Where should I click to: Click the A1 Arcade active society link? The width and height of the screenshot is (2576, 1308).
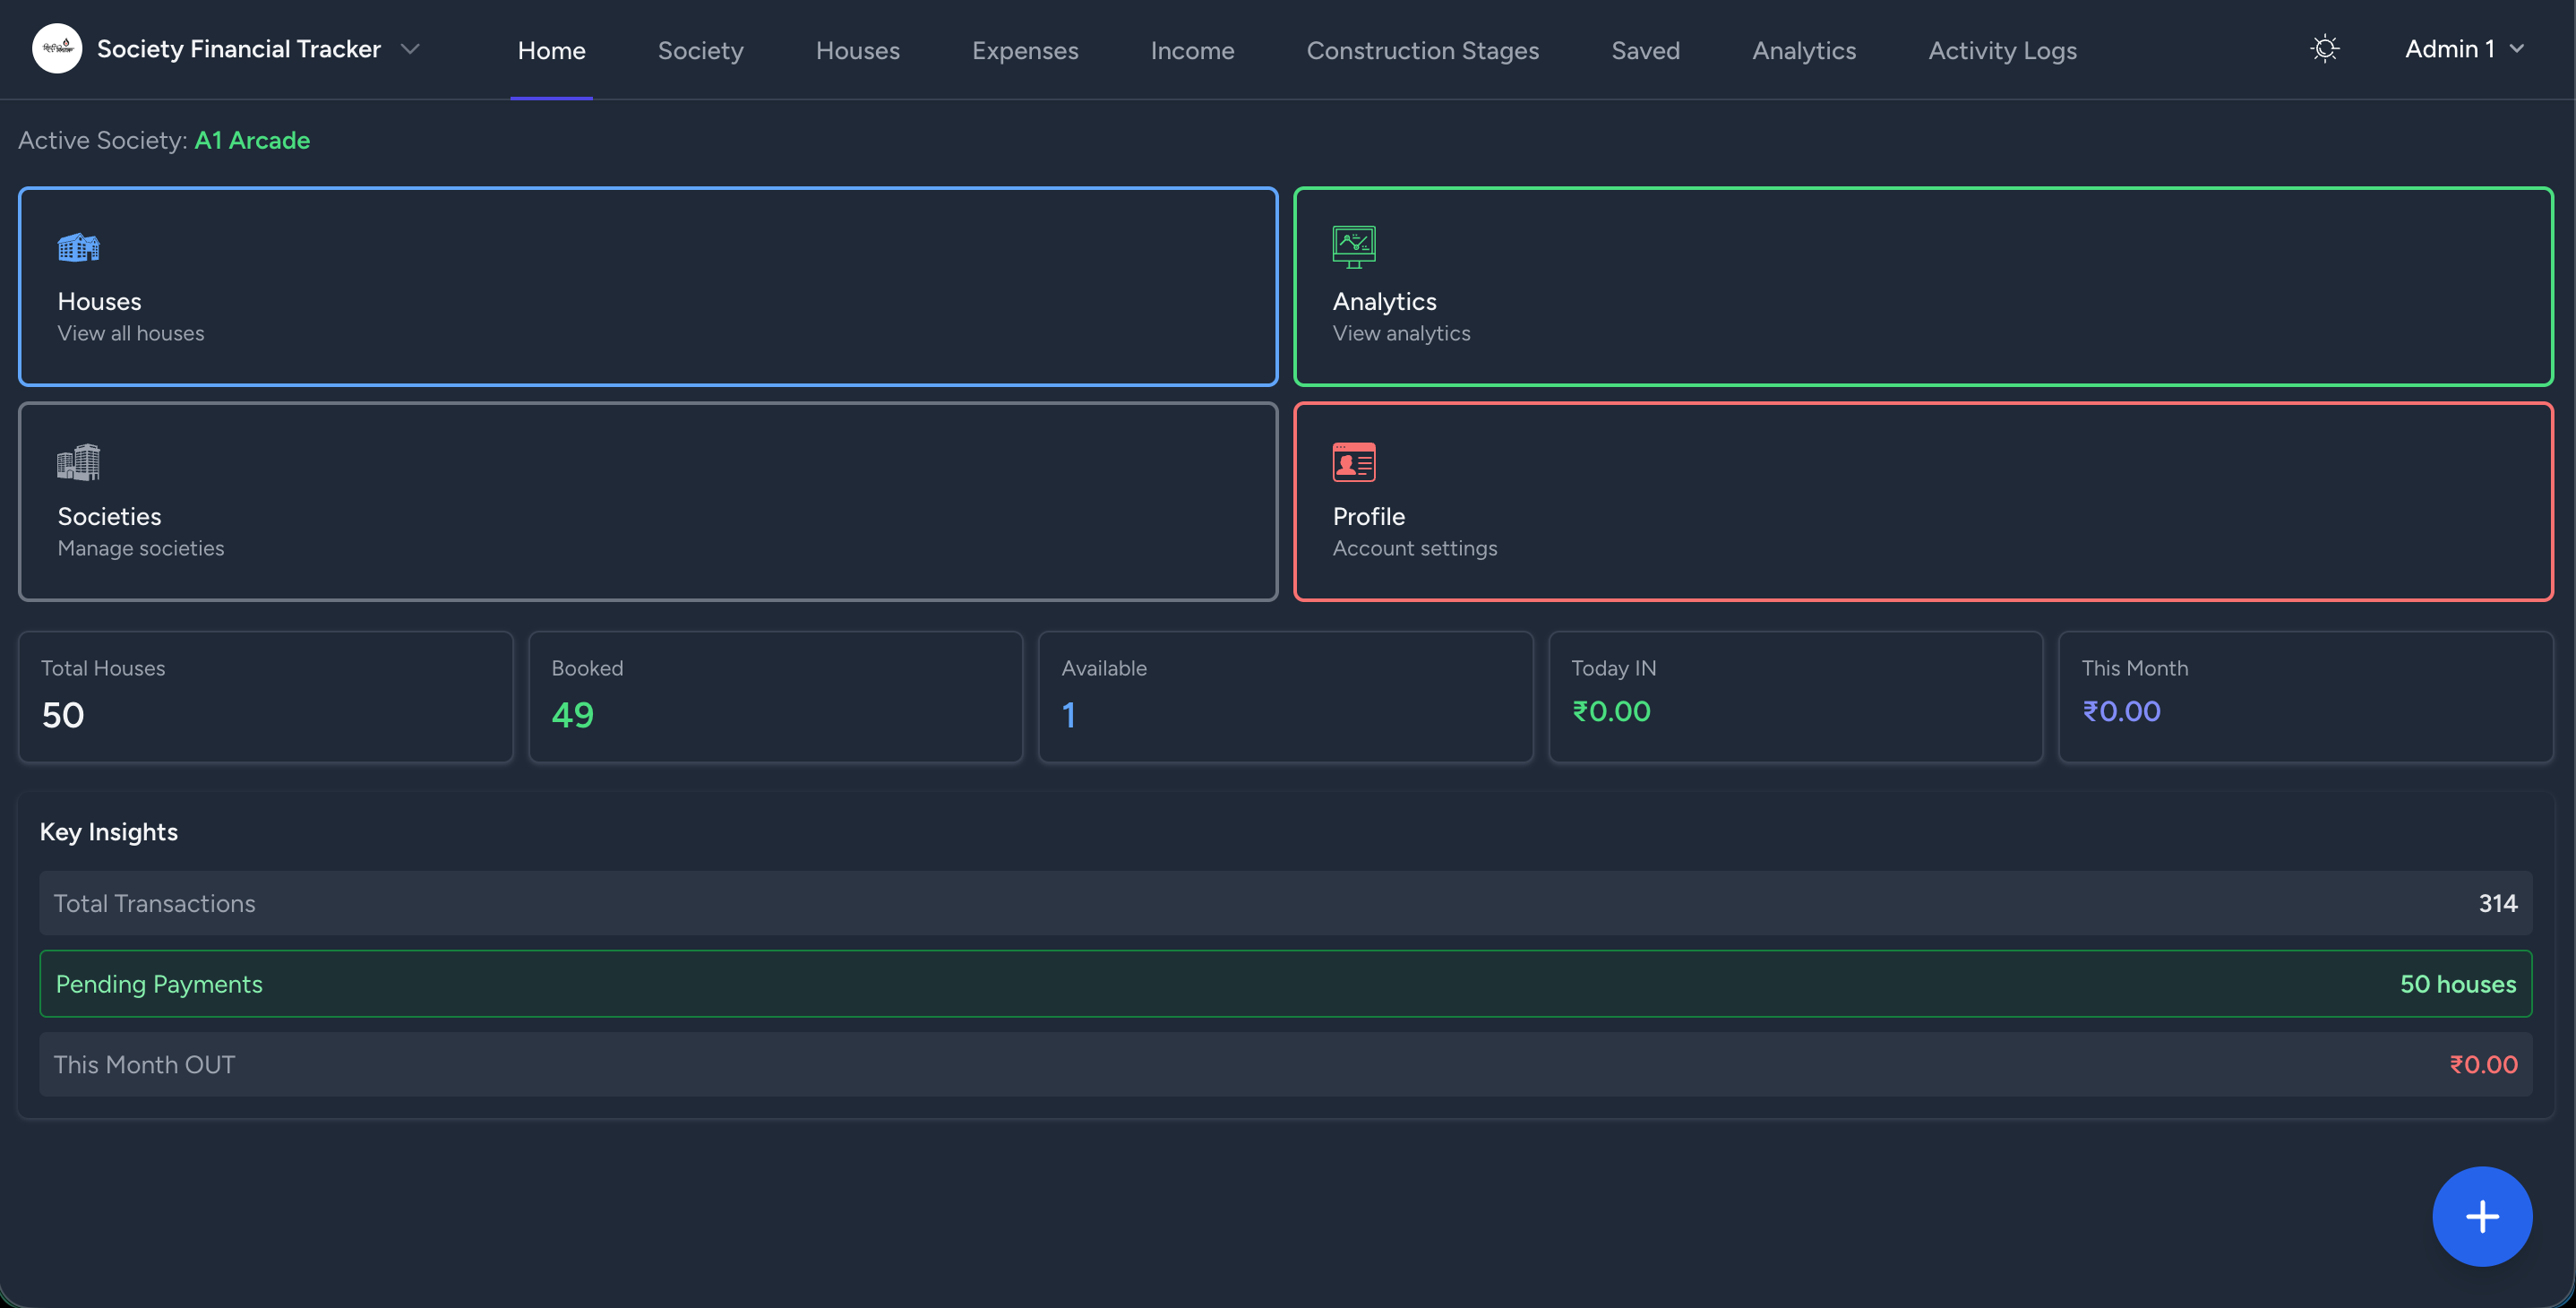point(251,140)
